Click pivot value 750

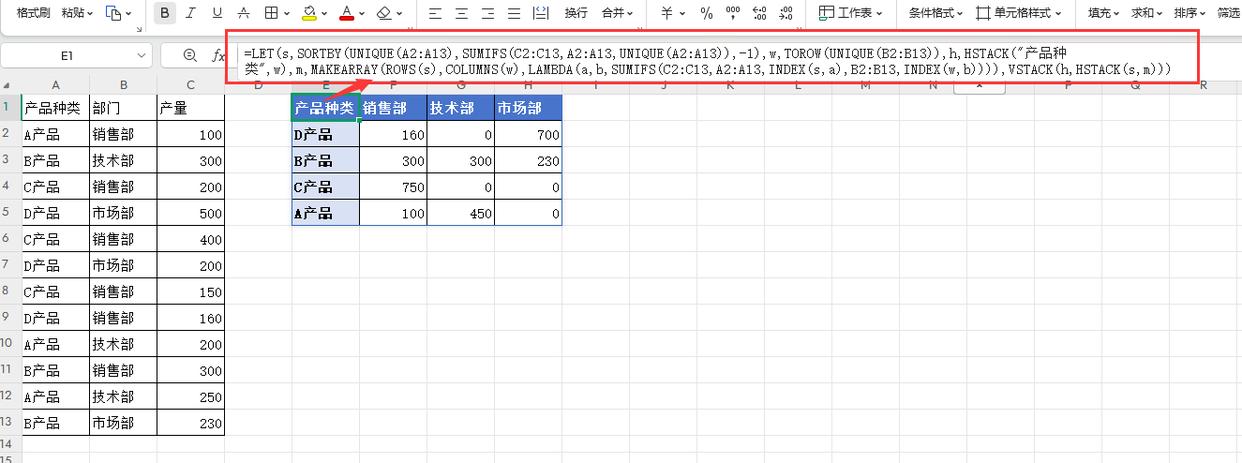393,187
